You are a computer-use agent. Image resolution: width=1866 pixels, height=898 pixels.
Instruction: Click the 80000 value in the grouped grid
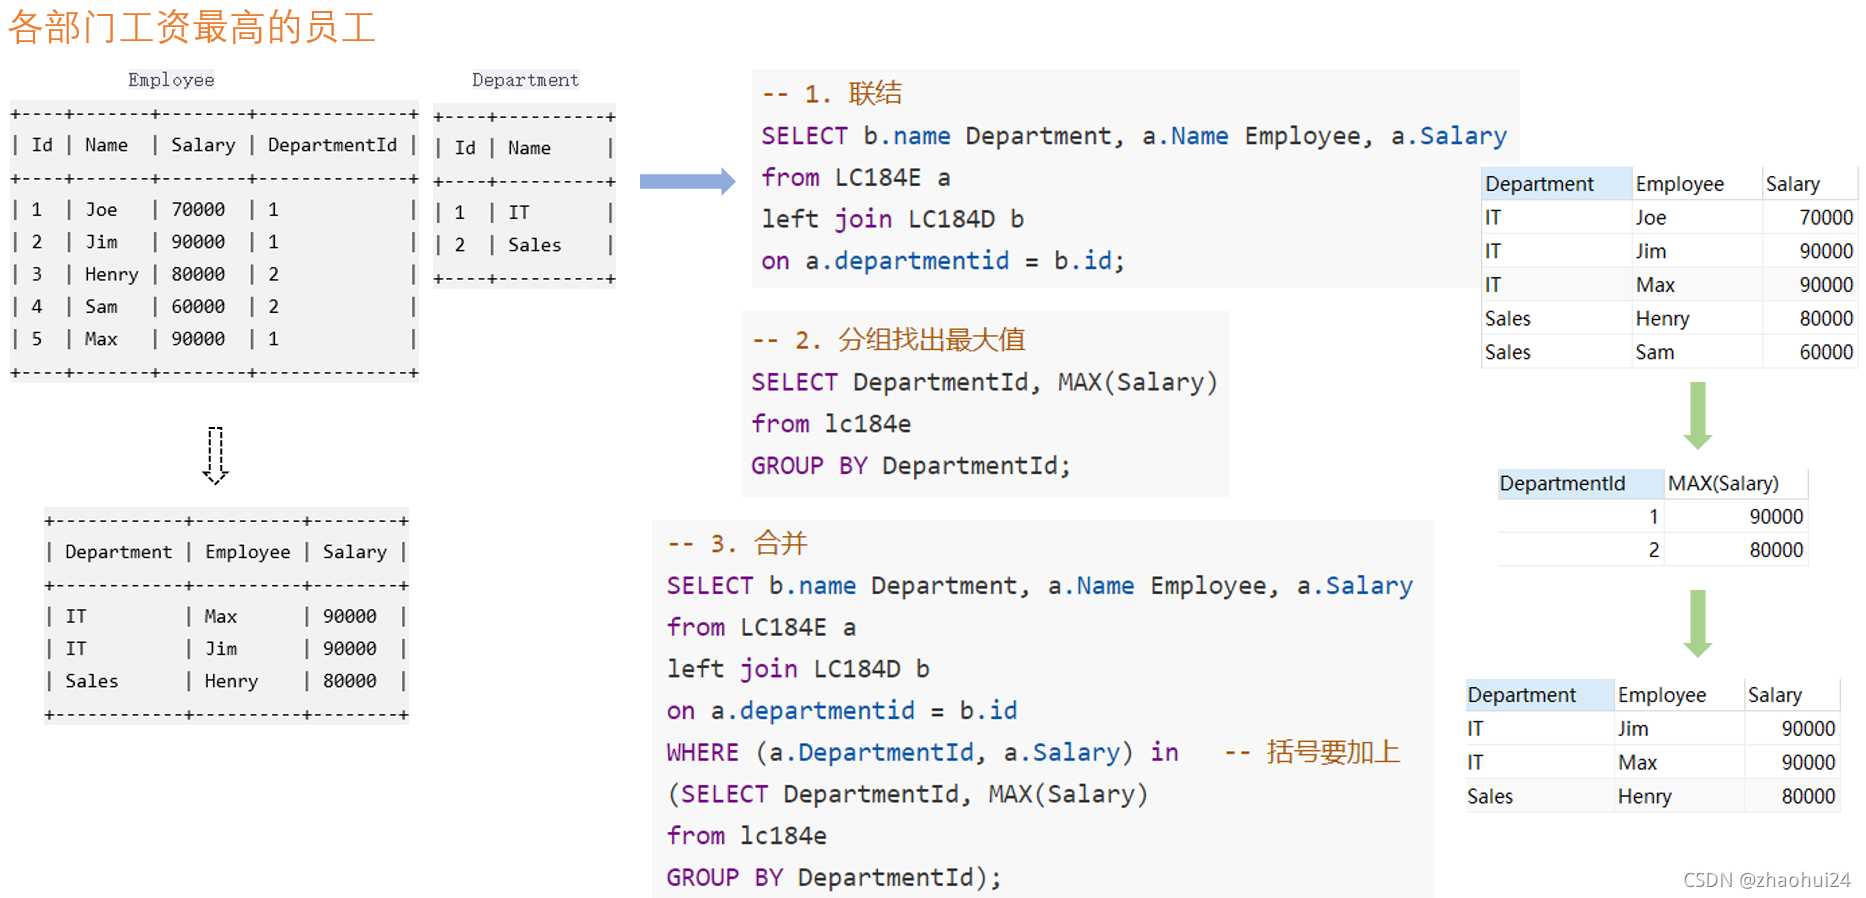click(1776, 550)
